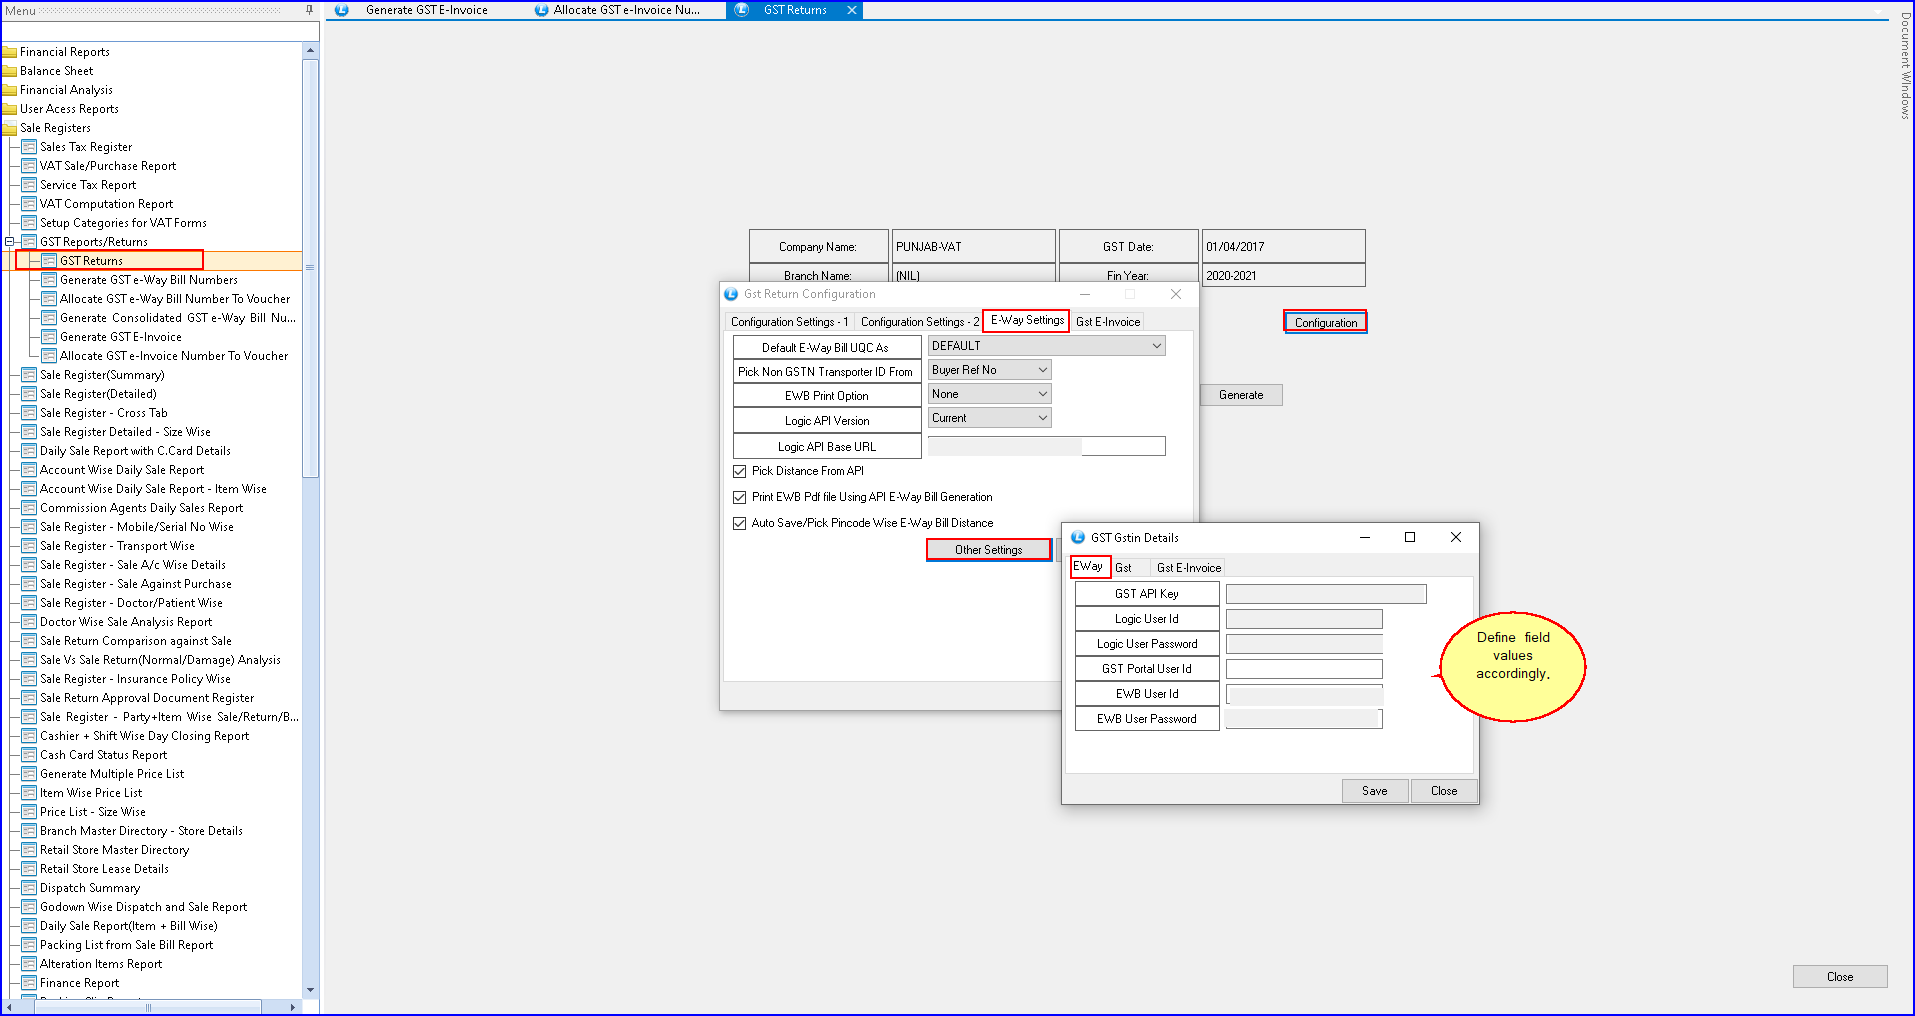Toggle Pick Distance From API checkbox

[740, 471]
